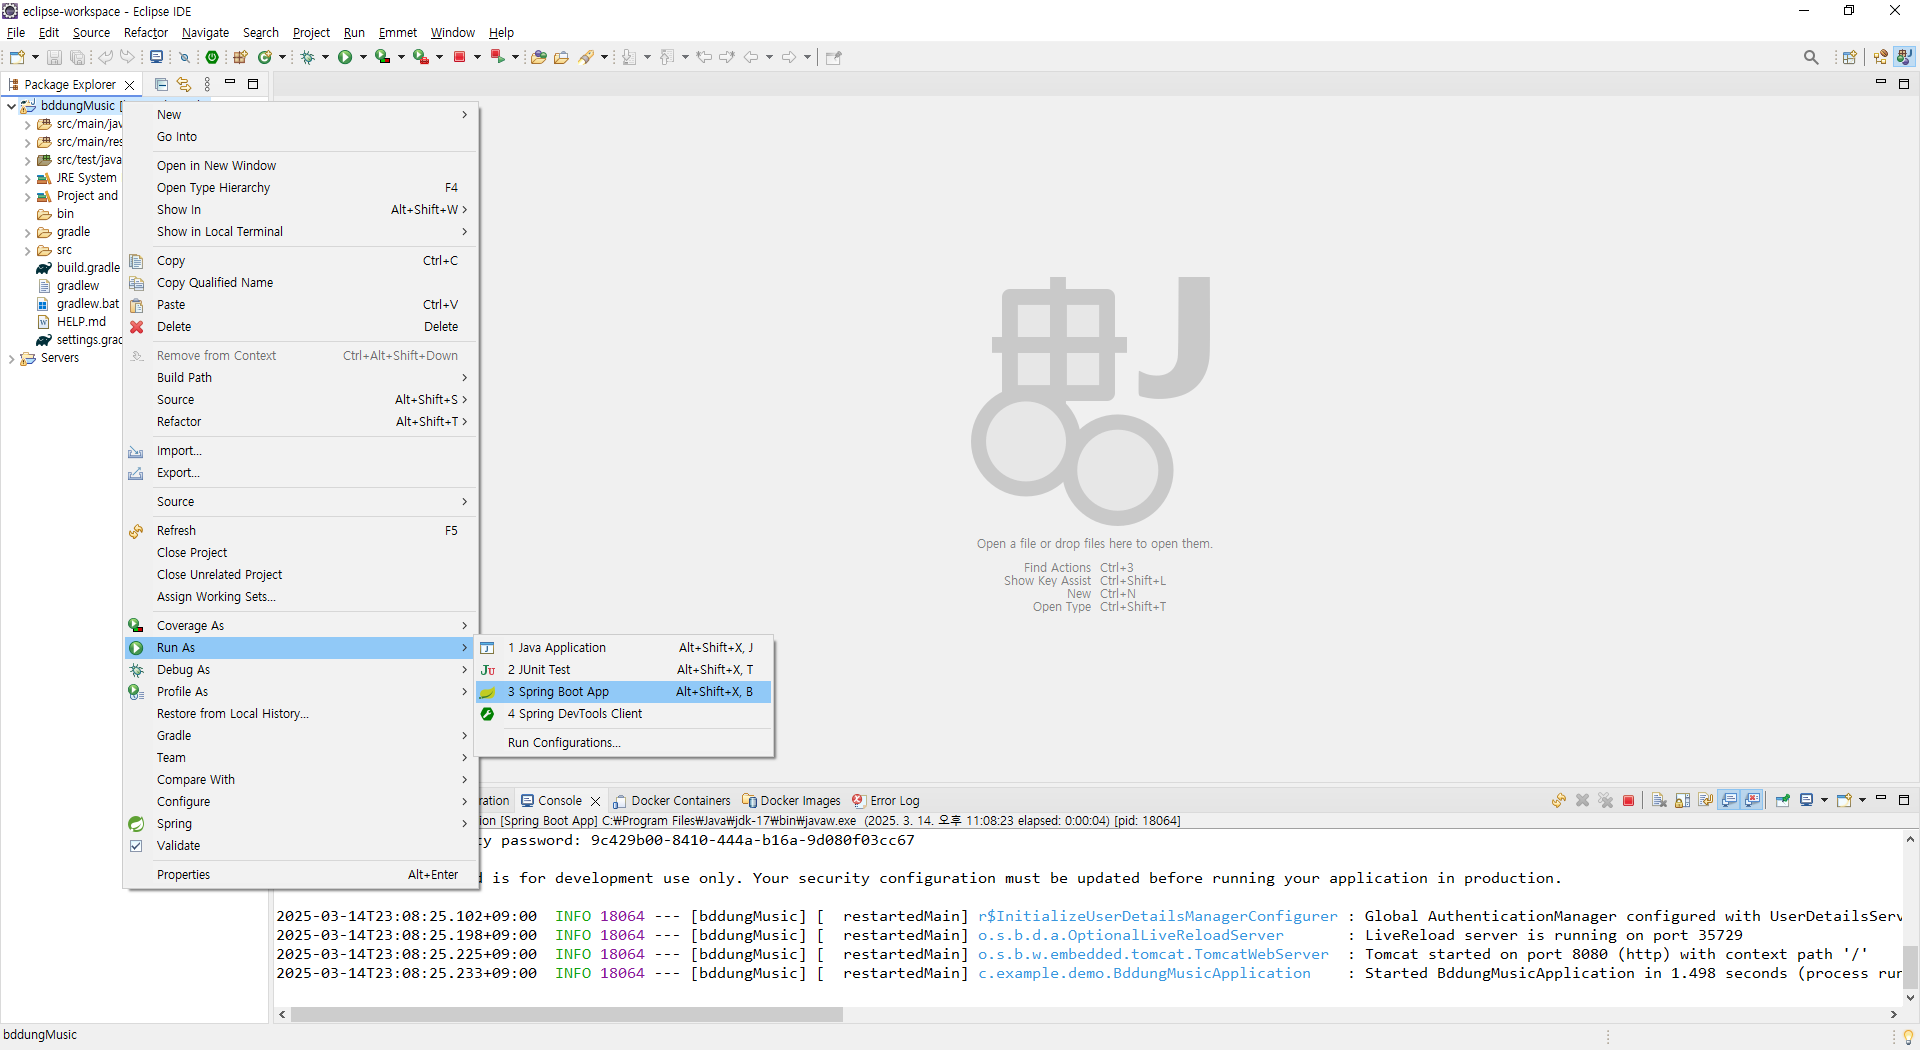Click the Open Console new view icon
Viewport: 1920px width, 1050px height.
tap(1845, 800)
